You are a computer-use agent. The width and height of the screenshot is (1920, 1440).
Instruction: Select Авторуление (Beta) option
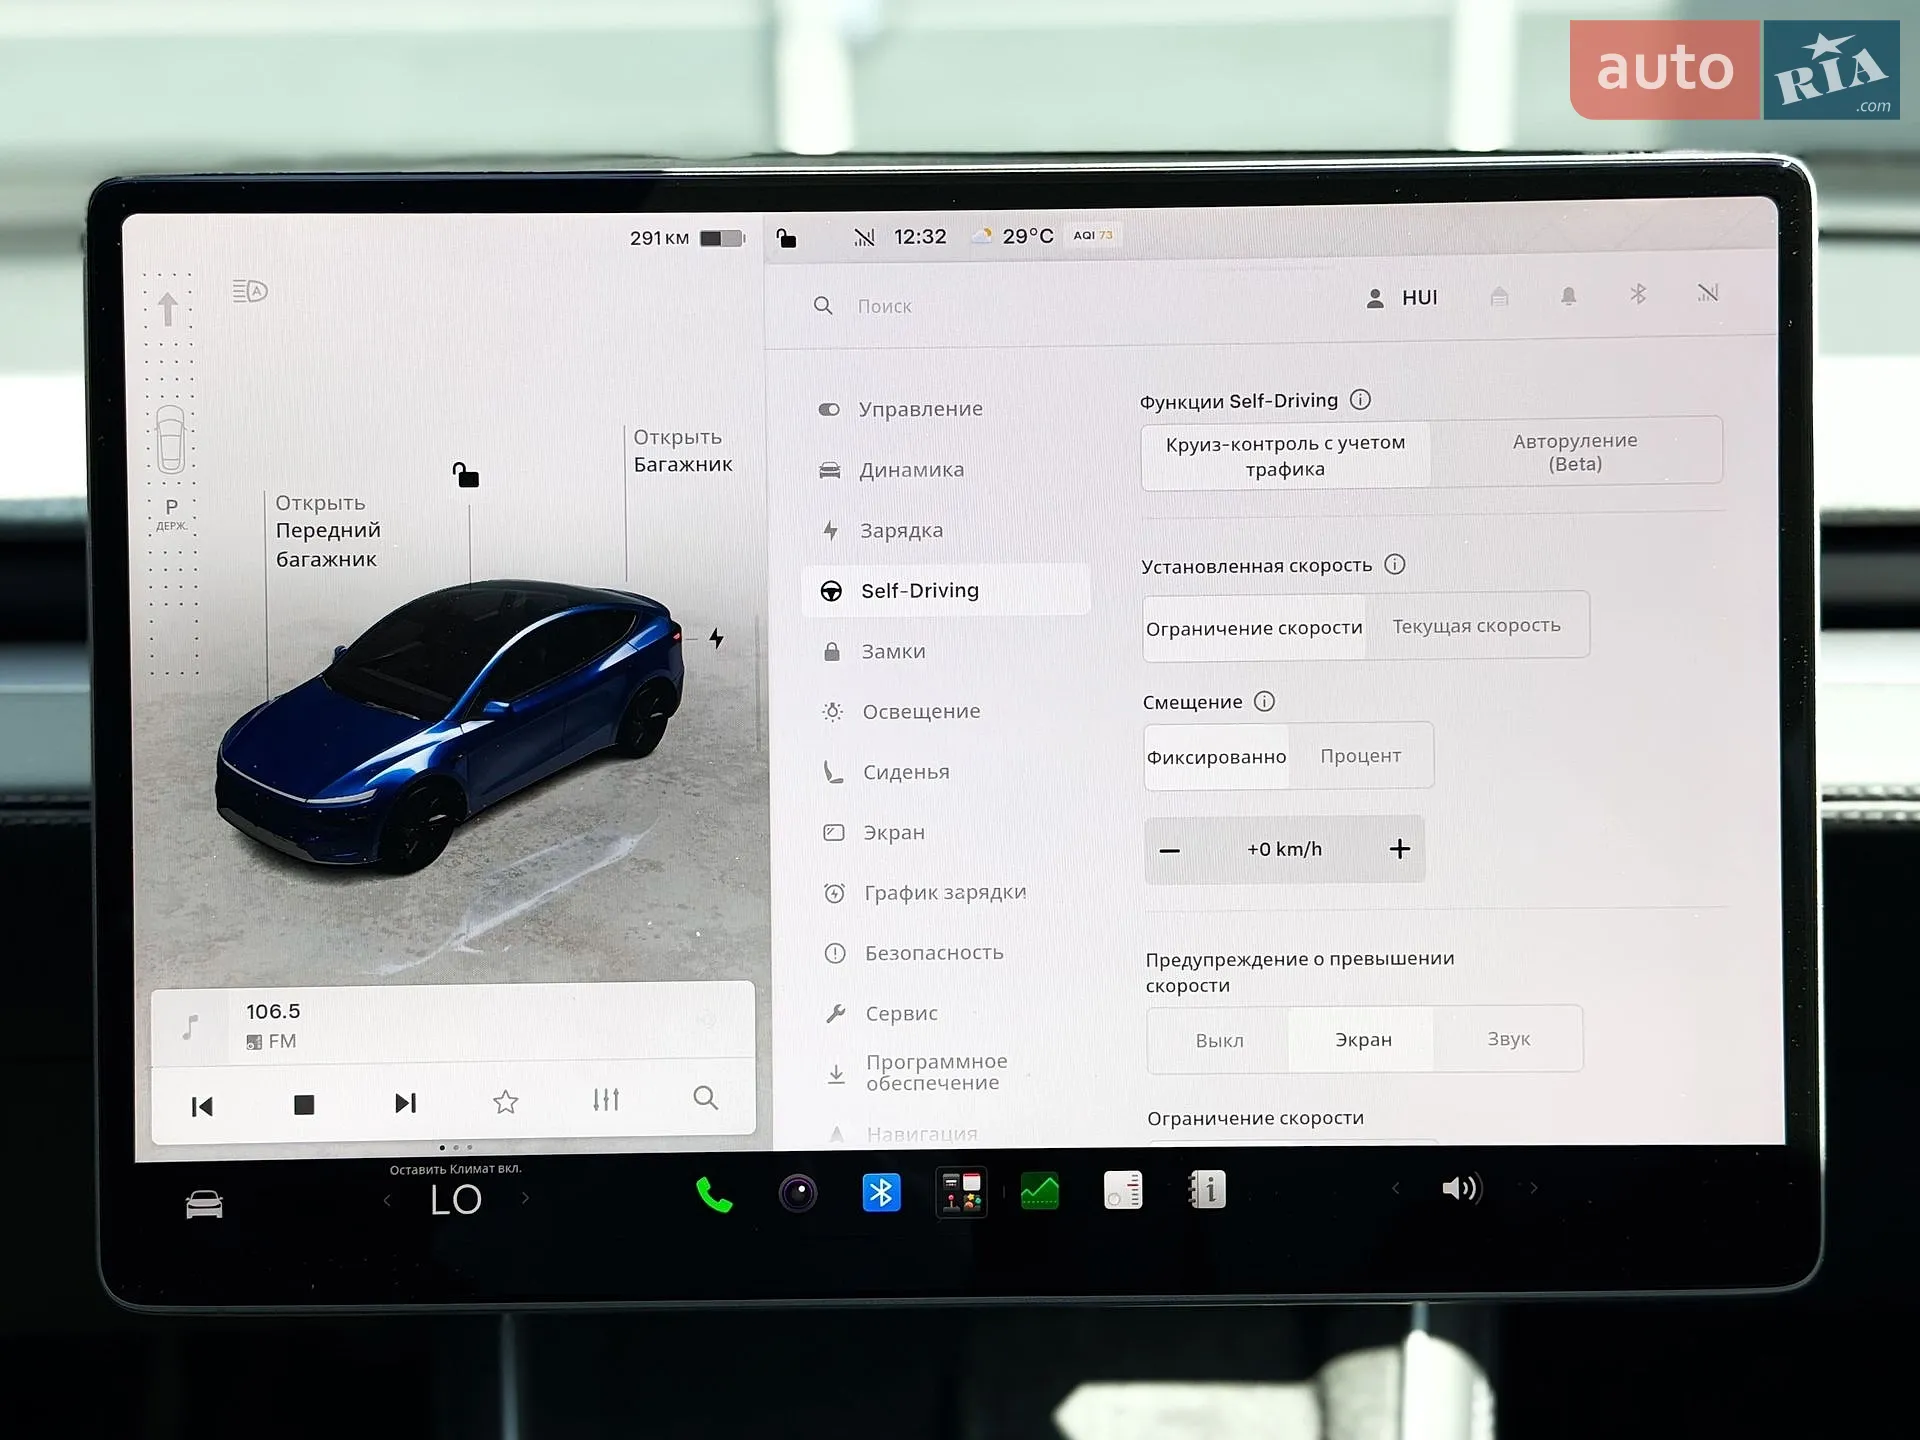[1575, 452]
